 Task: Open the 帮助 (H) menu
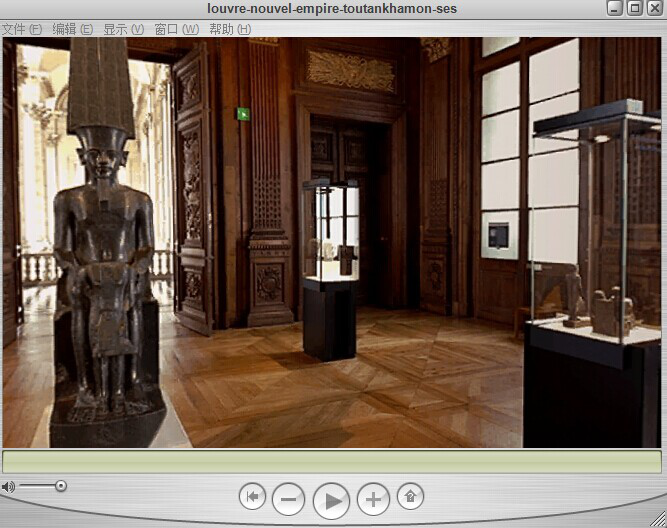tap(230, 29)
